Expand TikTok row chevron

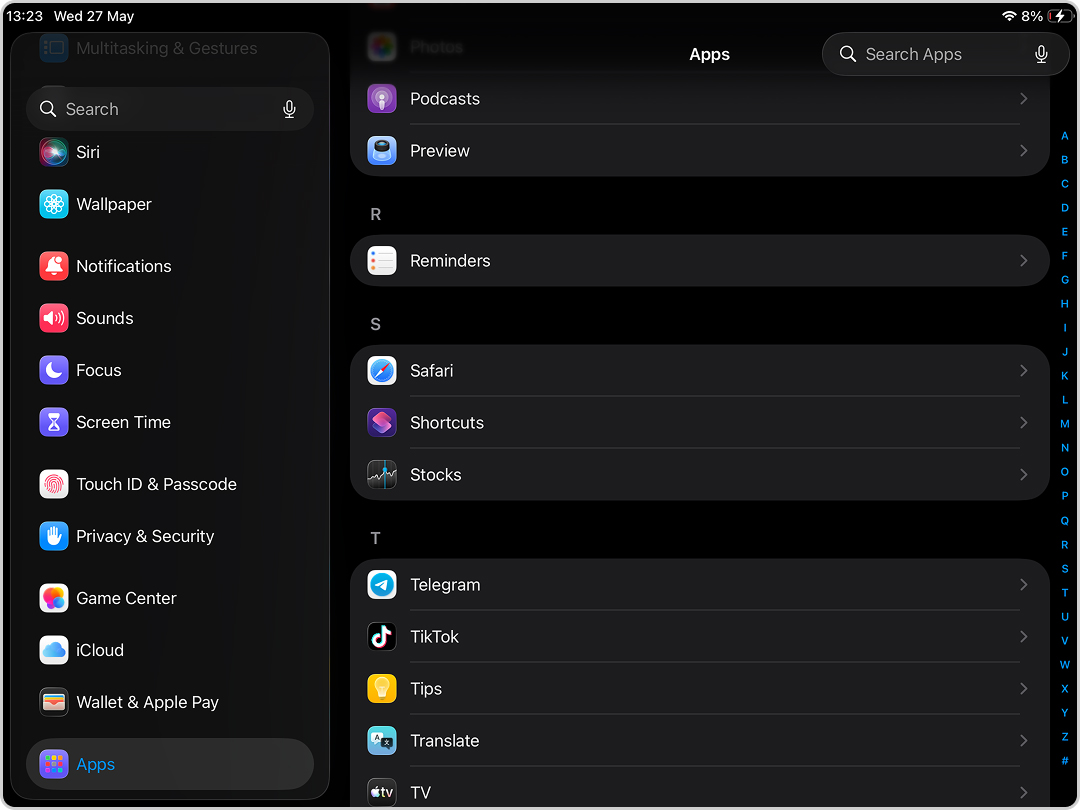[x=1024, y=636]
